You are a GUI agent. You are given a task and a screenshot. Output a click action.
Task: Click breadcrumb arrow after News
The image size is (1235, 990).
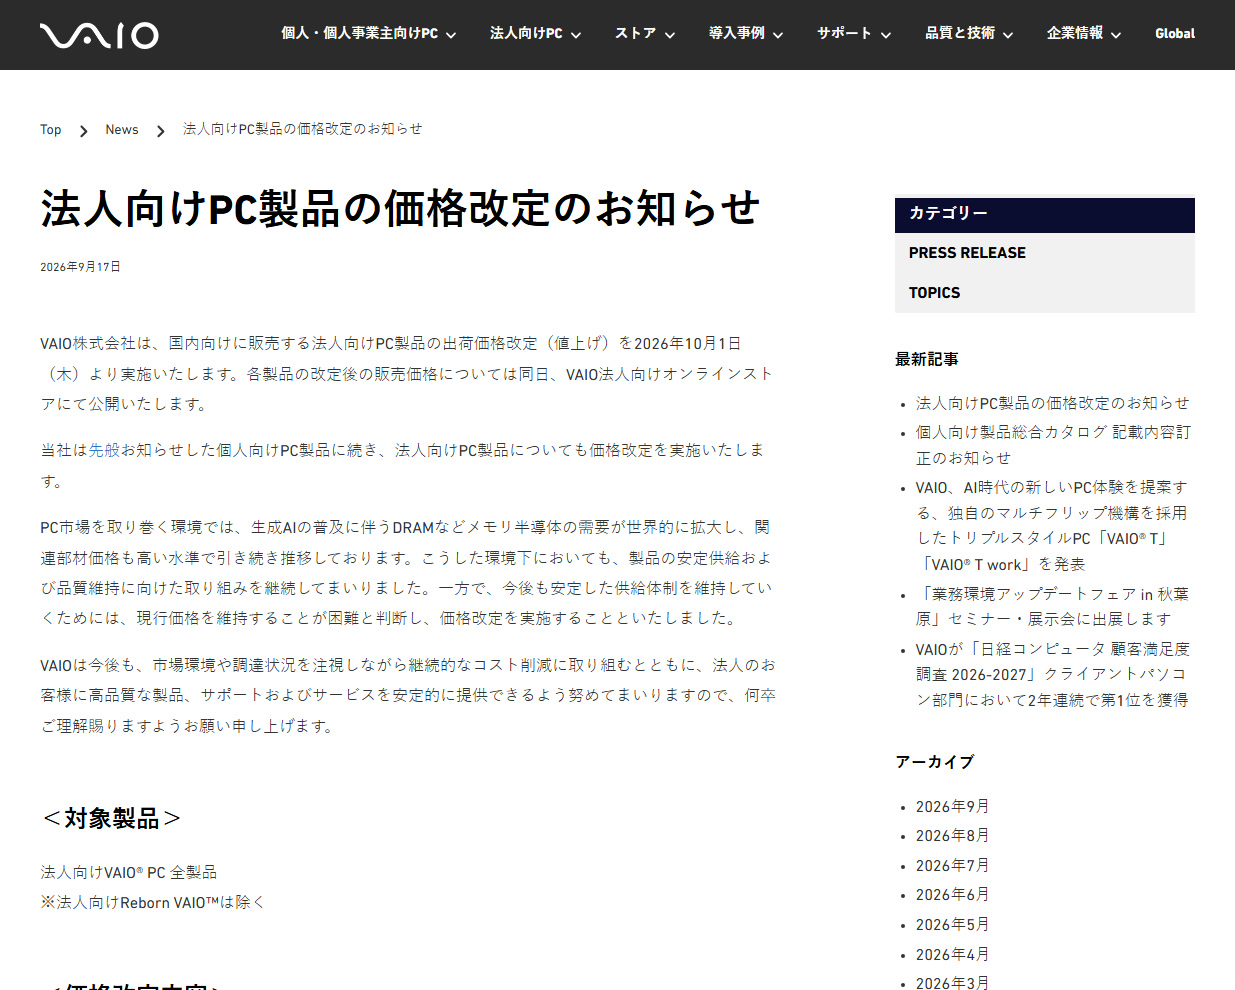161,131
